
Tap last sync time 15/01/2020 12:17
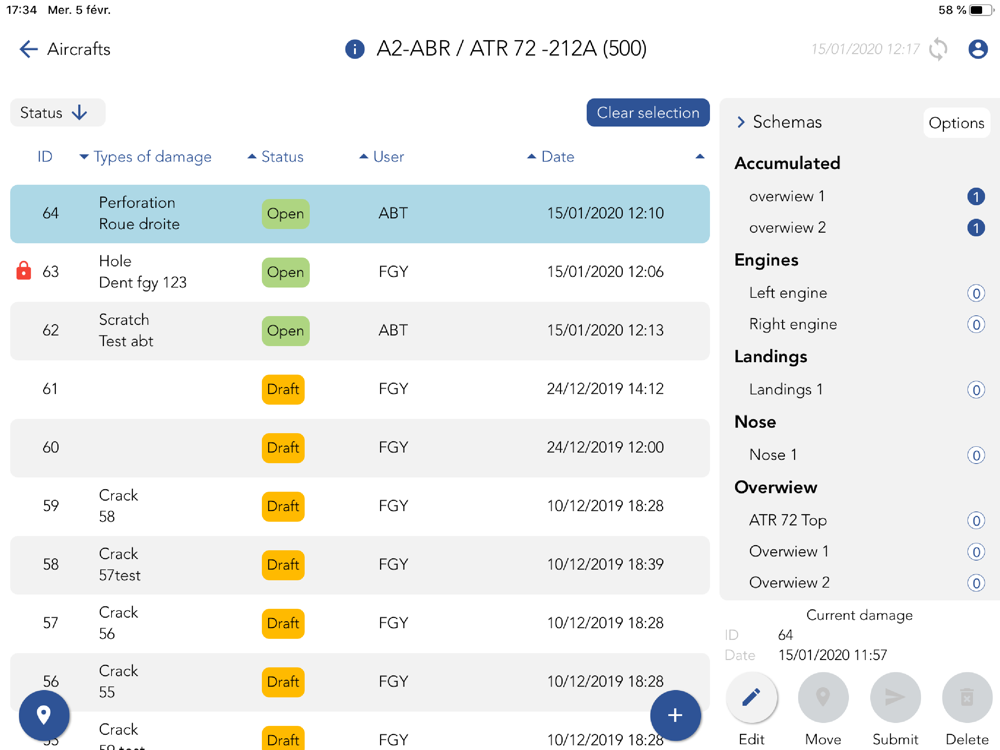865,49
